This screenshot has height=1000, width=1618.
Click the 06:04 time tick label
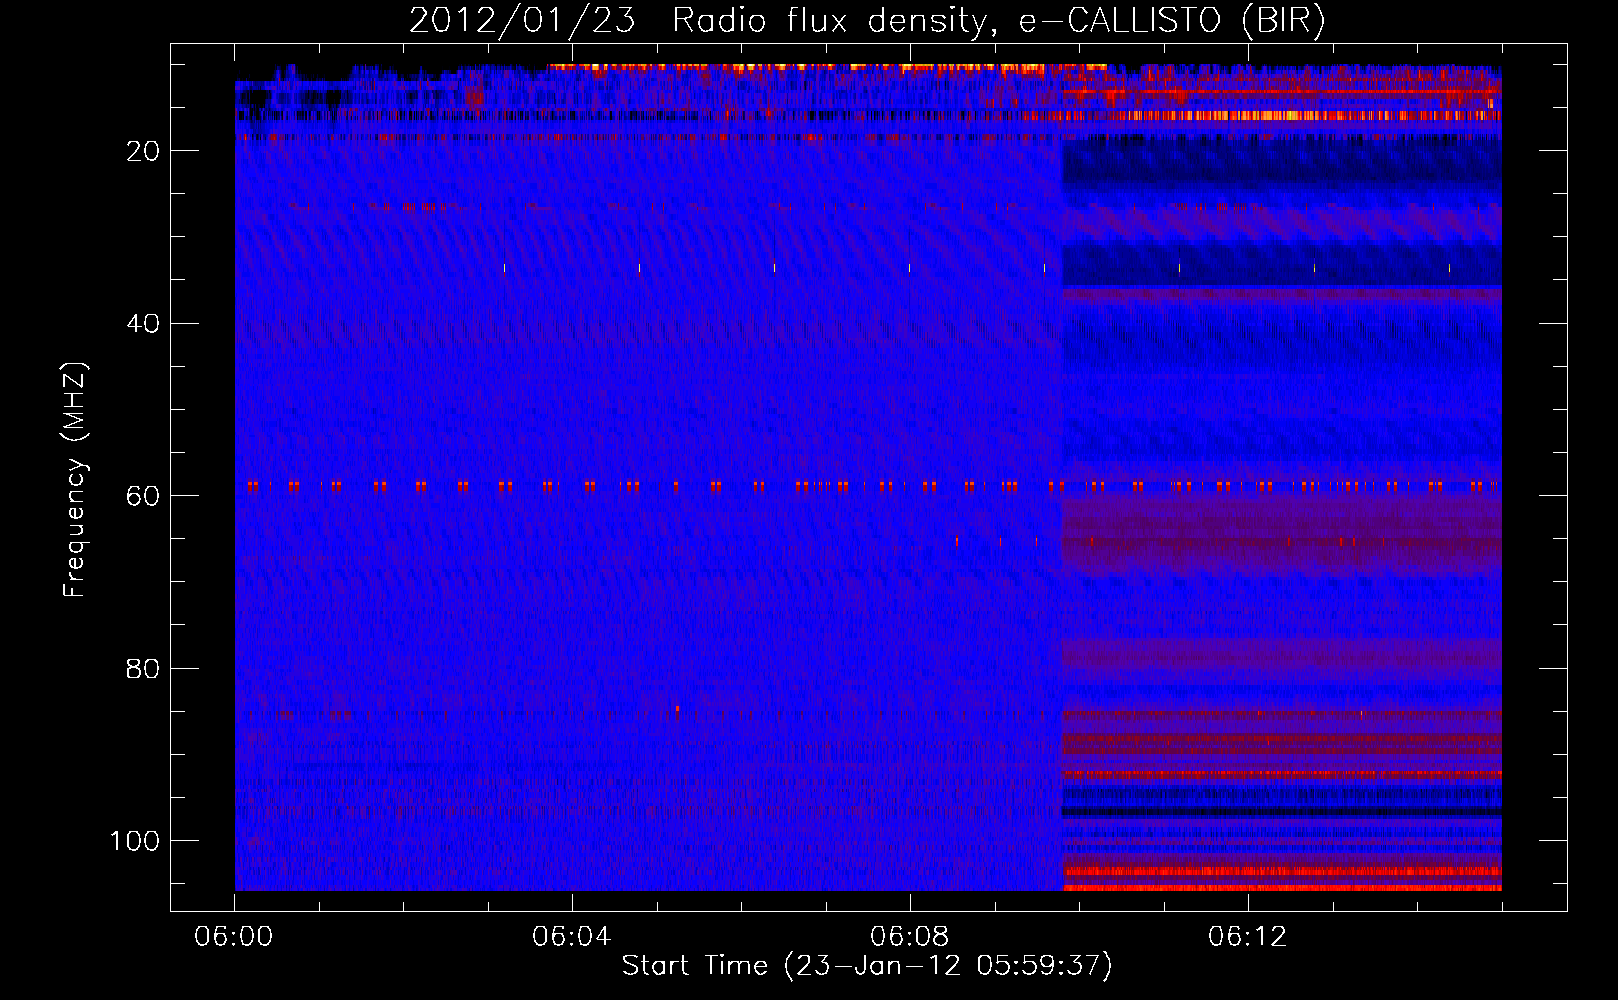tap(572, 937)
